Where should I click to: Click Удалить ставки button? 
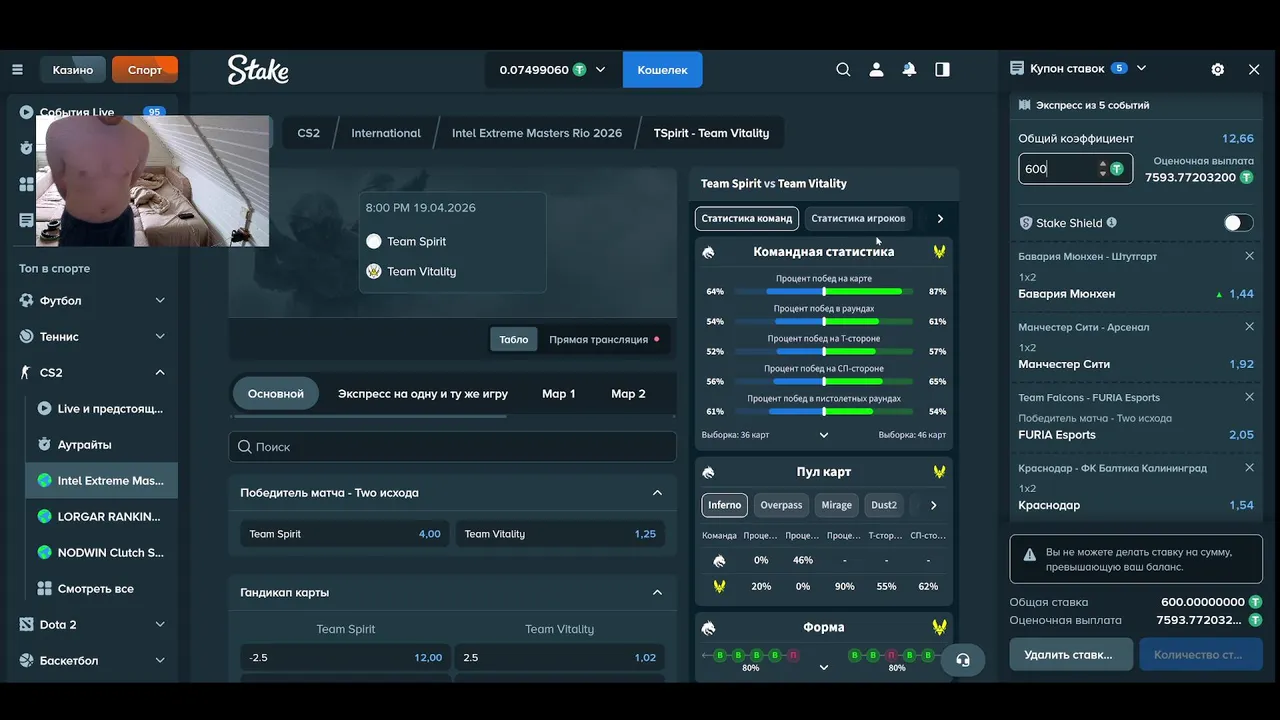tap(1071, 654)
